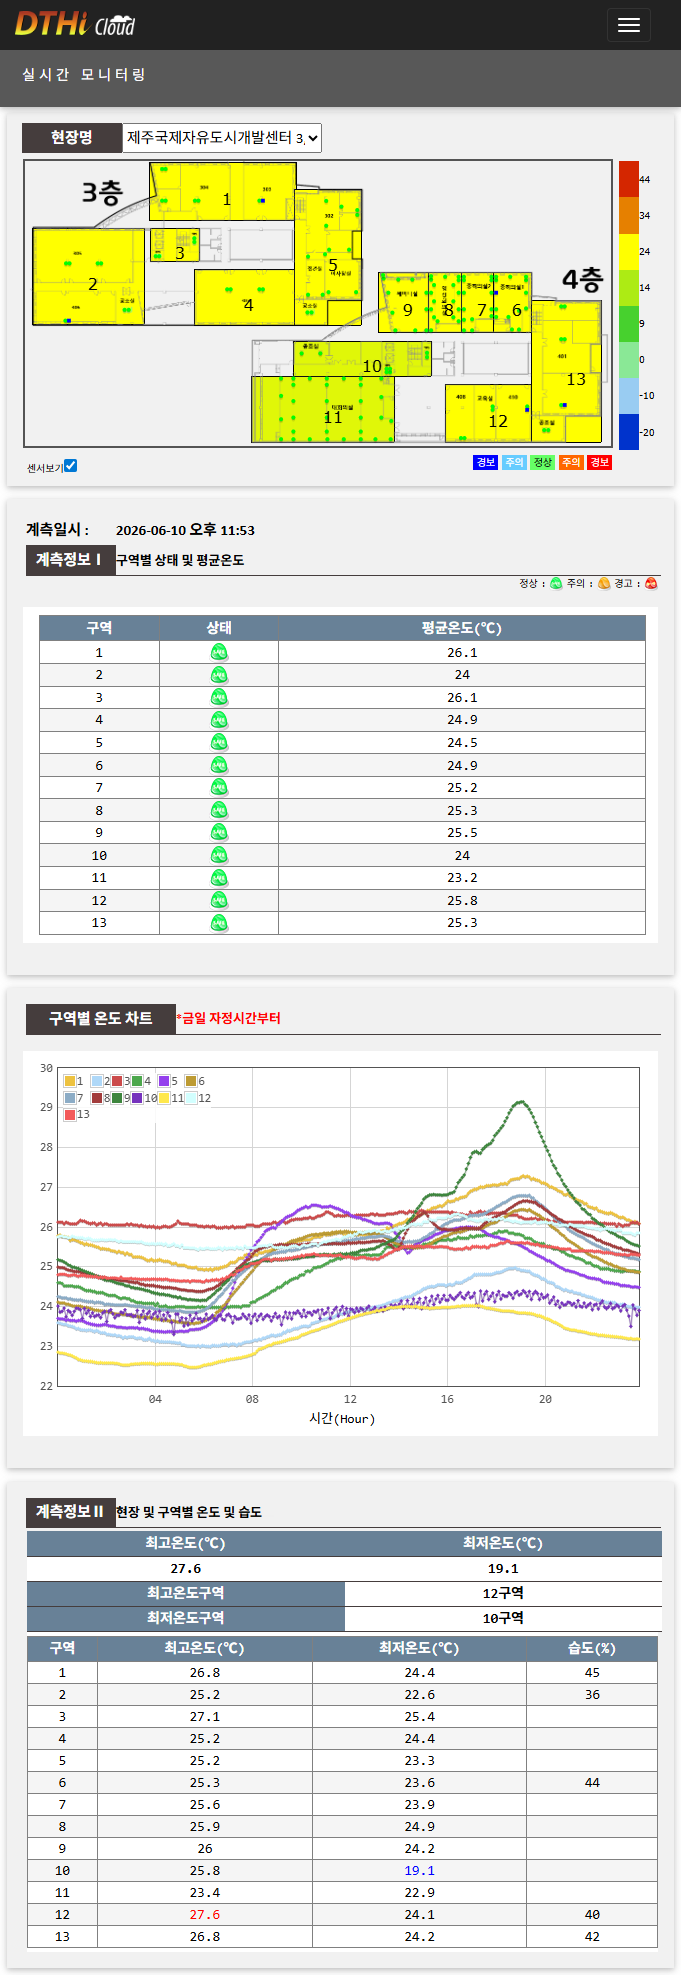The image size is (681, 1975).
Task: Open the hamburger navigation menu
Action: (628, 25)
